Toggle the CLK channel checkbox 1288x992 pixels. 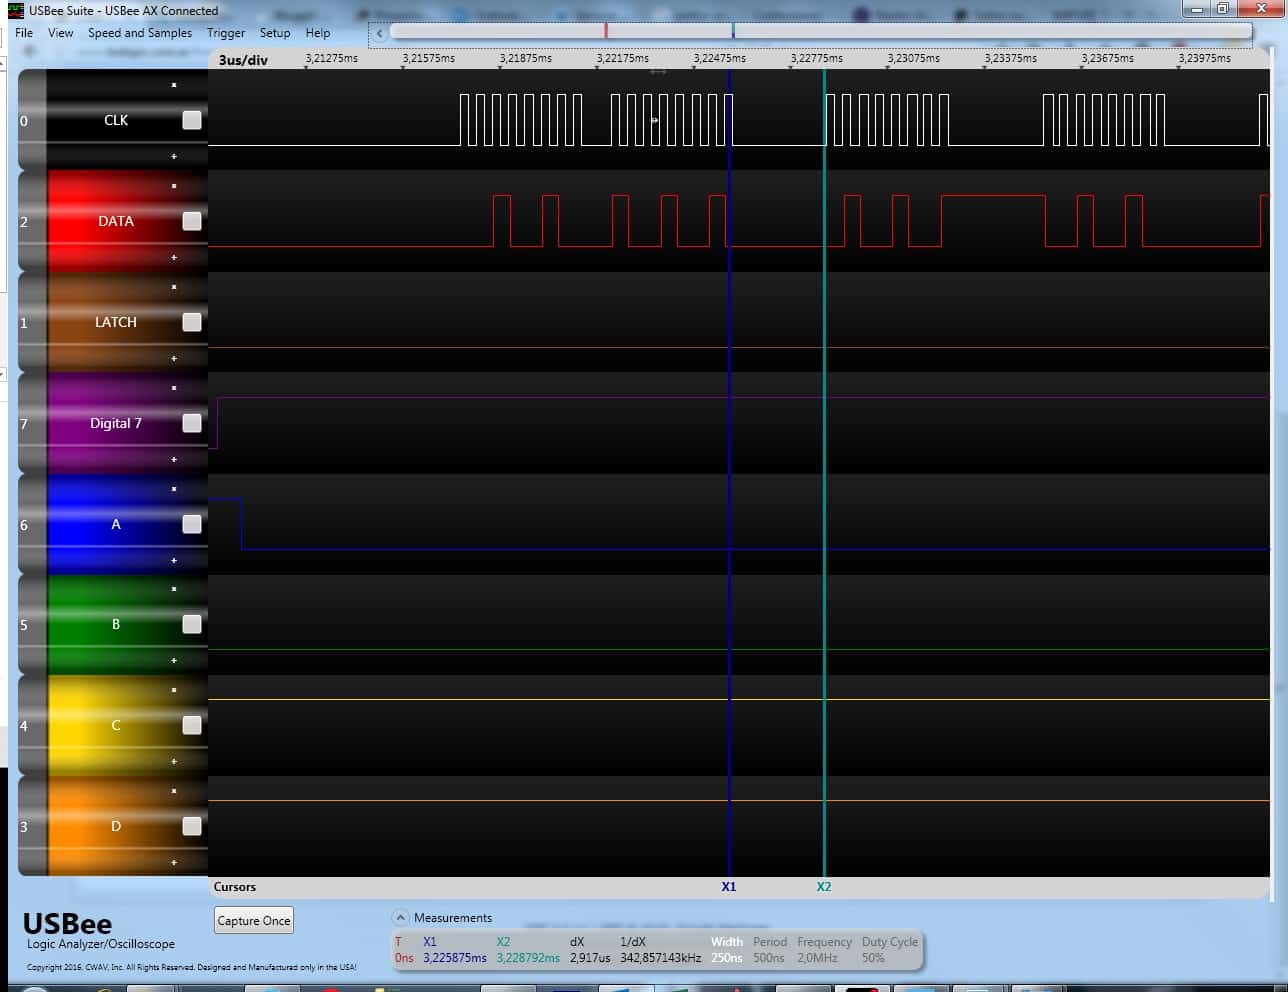point(192,120)
